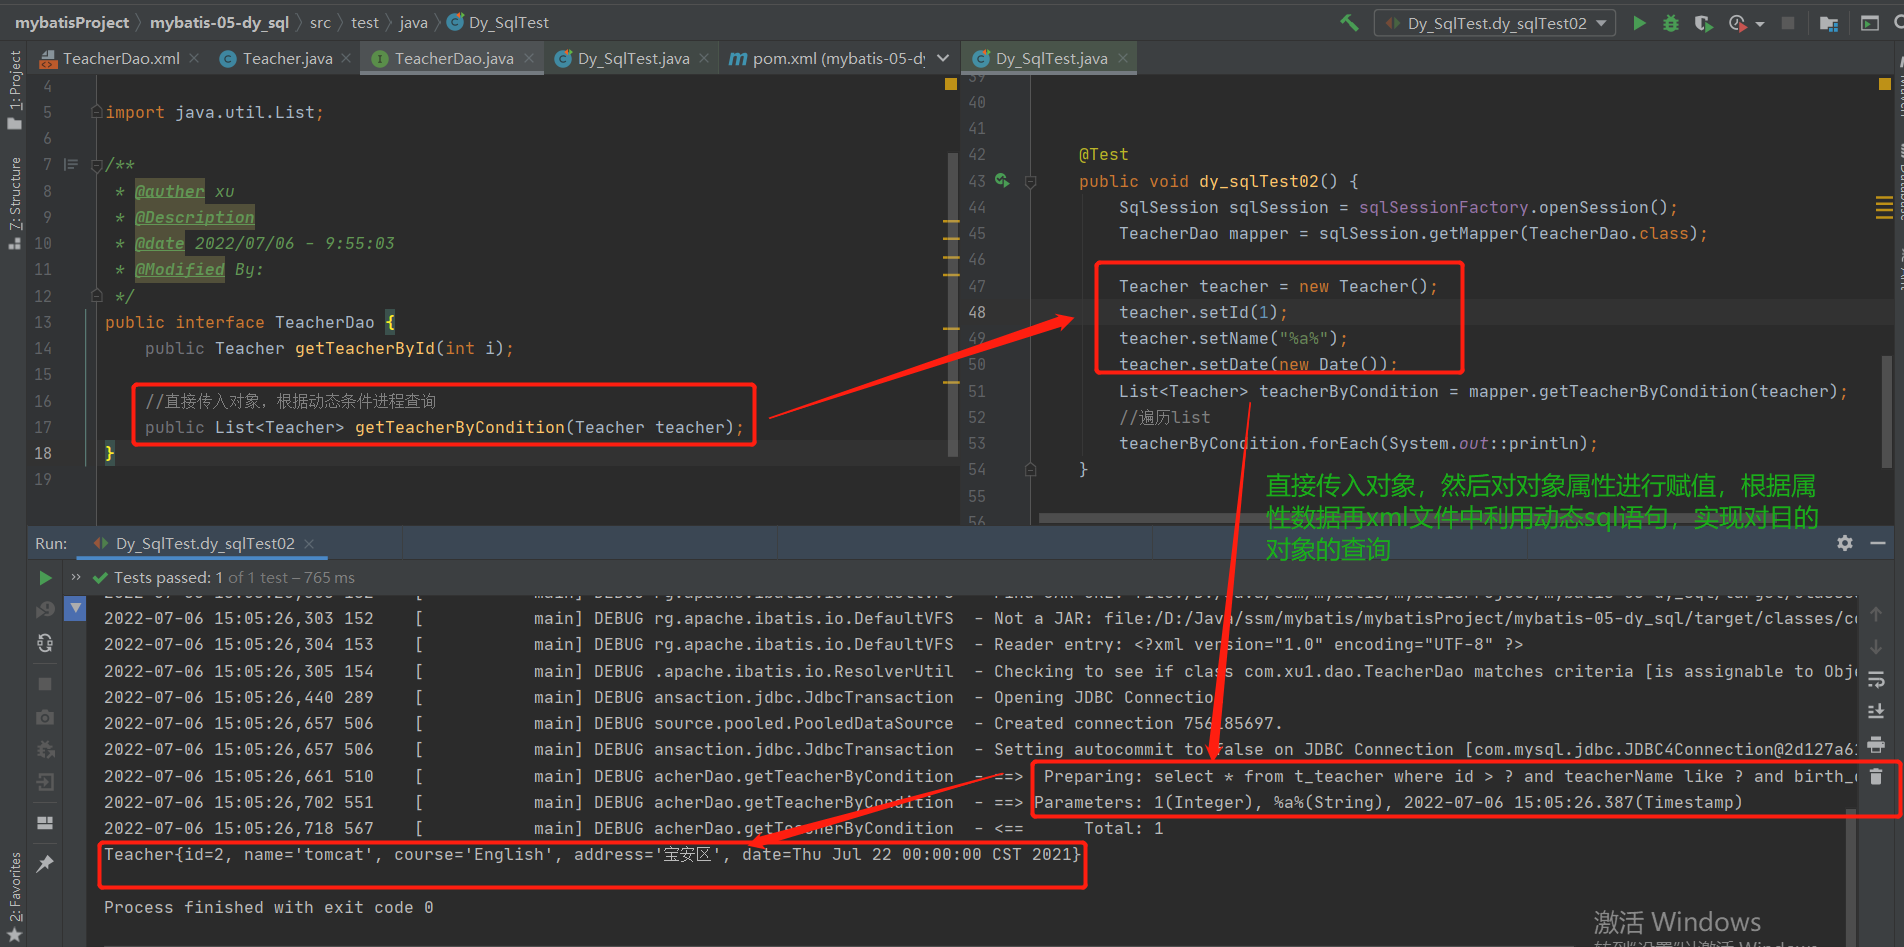Show hidden editor tabs dropdown arrow
The width and height of the screenshot is (1904, 947).
coord(943,58)
